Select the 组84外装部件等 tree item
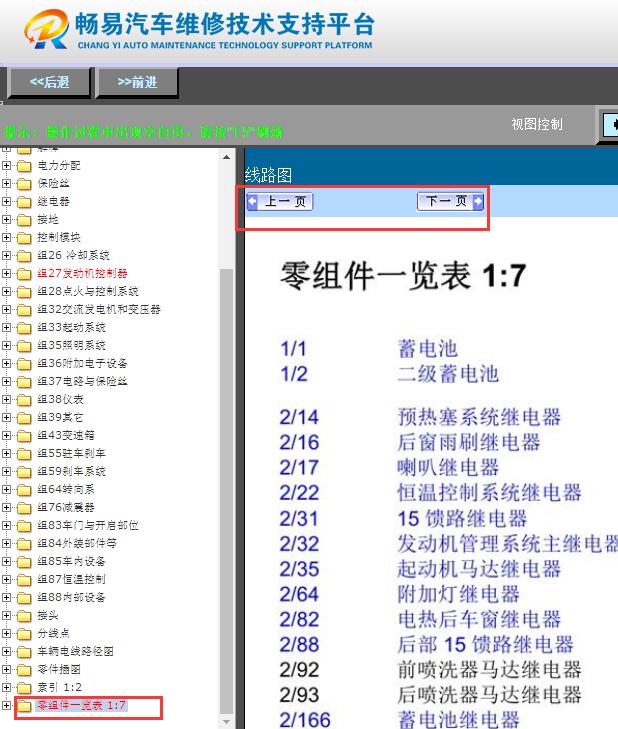The height and width of the screenshot is (729, 618). pyautogui.click(x=77, y=543)
